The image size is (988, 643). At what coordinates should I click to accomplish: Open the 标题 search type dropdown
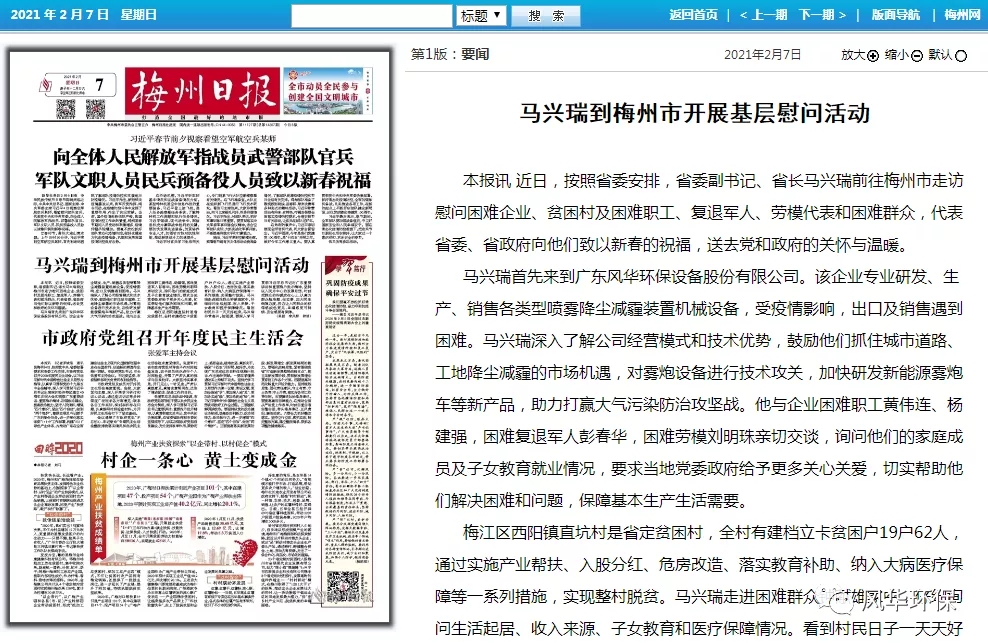(481, 15)
